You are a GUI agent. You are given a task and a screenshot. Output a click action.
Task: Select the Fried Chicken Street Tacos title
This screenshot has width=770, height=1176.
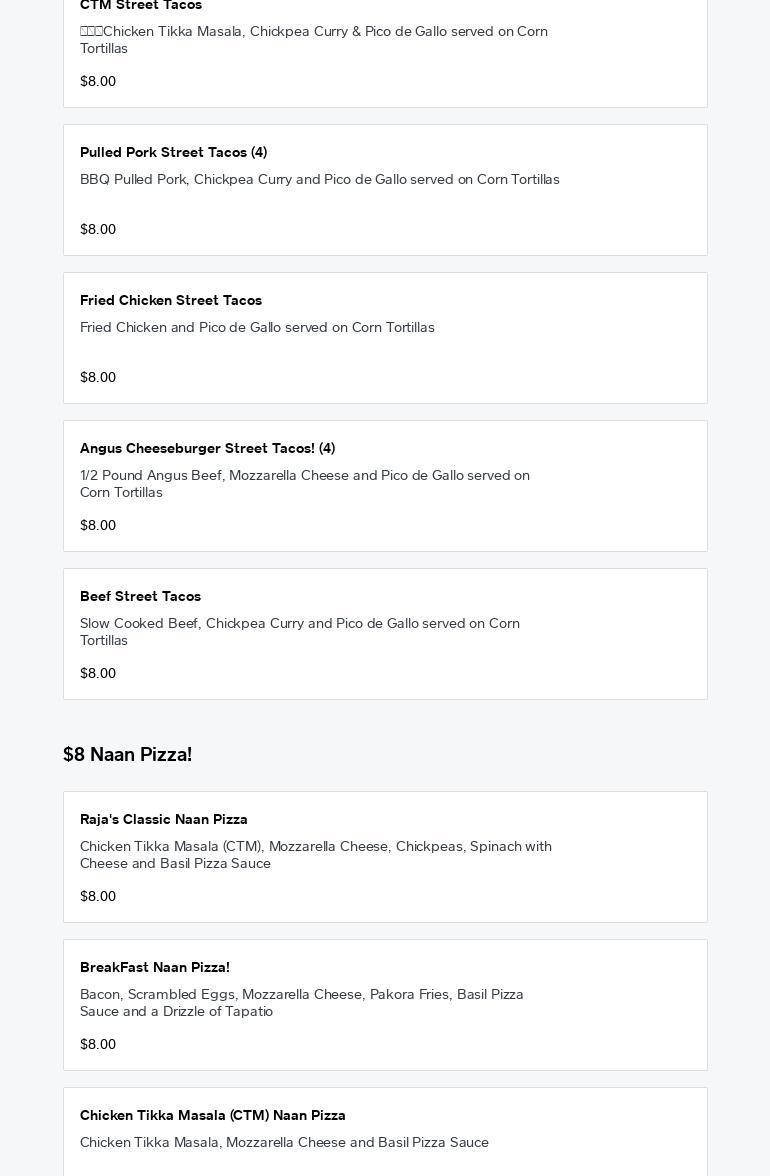click(x=171, y=300)
